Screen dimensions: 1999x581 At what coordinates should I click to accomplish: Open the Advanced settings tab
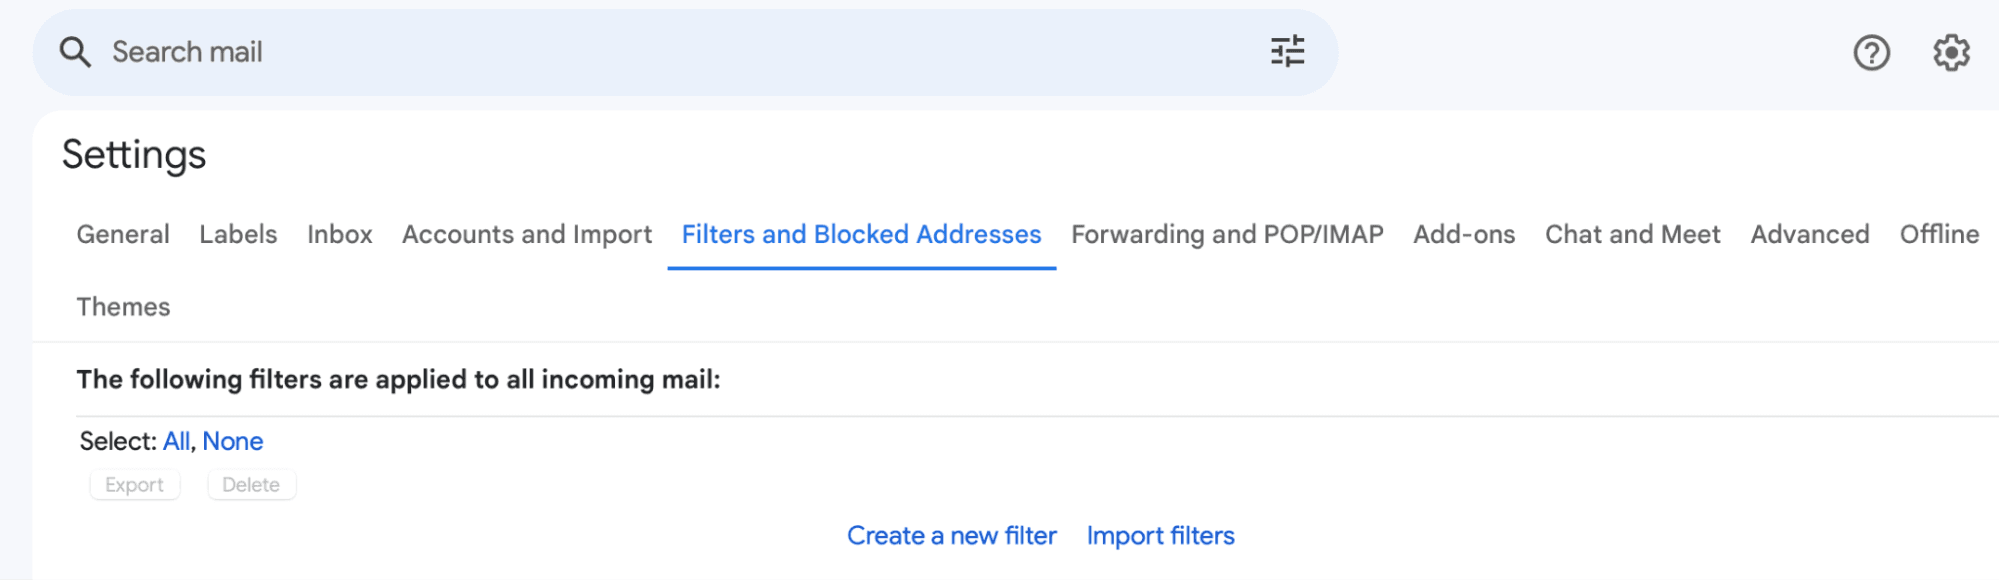tap(1810, 234)
